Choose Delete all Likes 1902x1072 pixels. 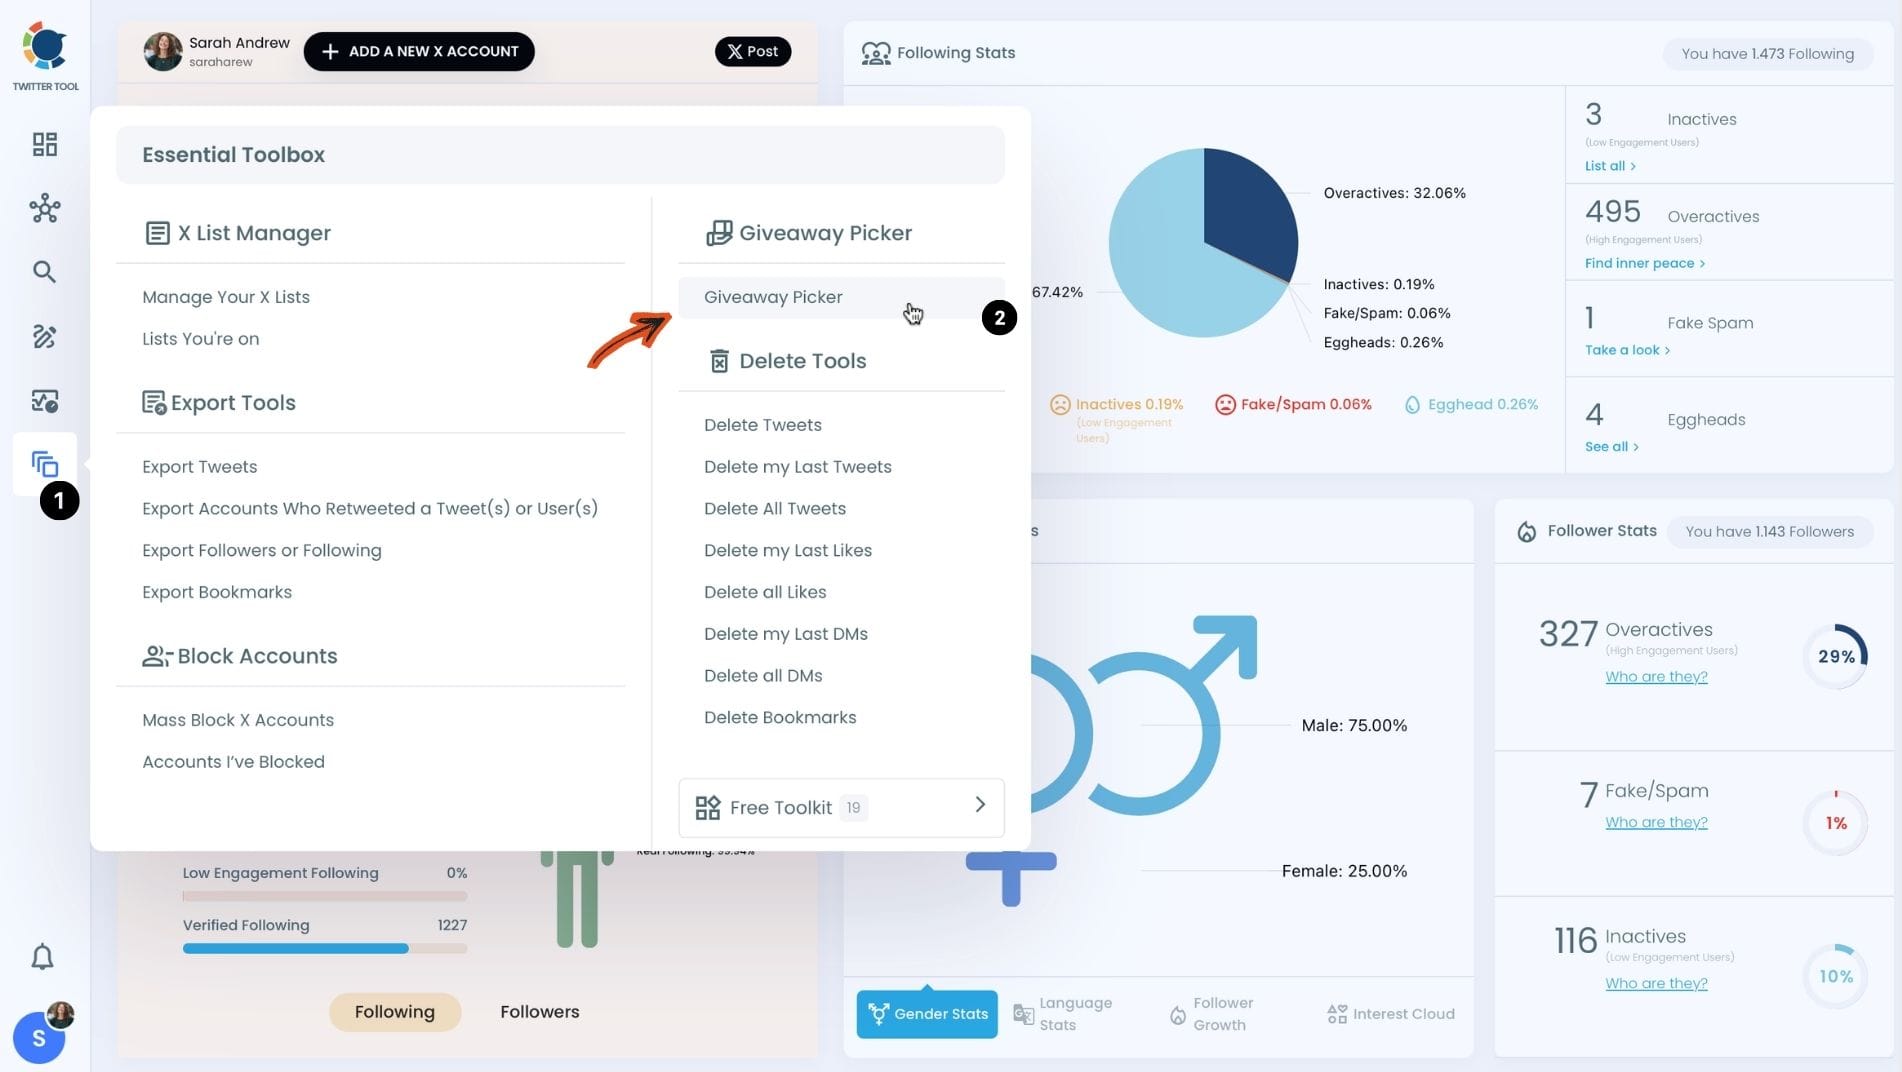765,592
